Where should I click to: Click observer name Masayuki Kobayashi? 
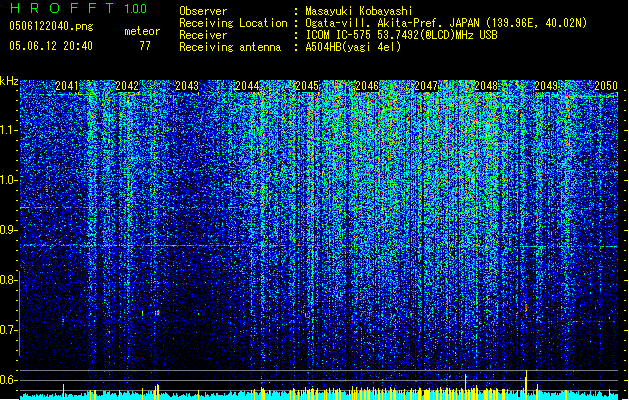point(358,11)
